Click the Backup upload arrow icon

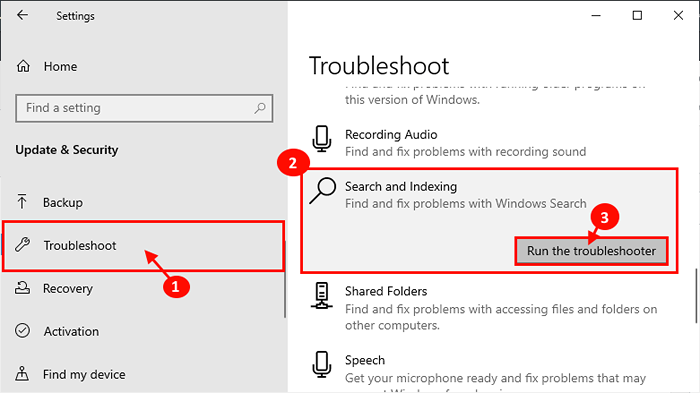click(x=22, y=202)
